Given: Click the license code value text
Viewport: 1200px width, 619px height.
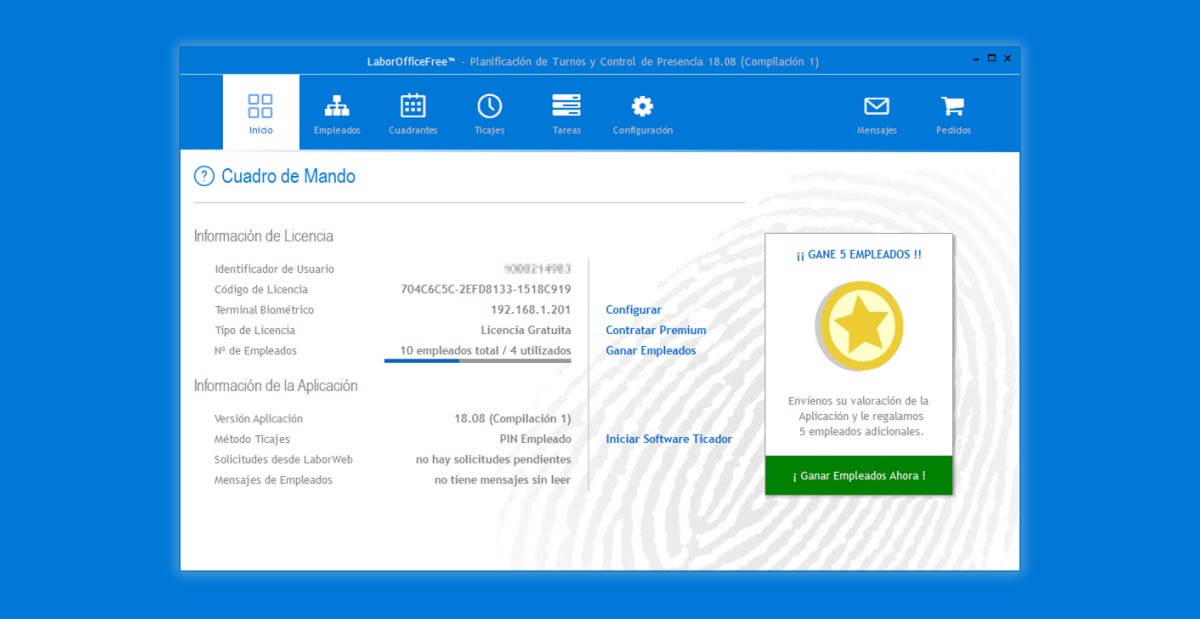Looking at the screenshot, I should [486, 290].
